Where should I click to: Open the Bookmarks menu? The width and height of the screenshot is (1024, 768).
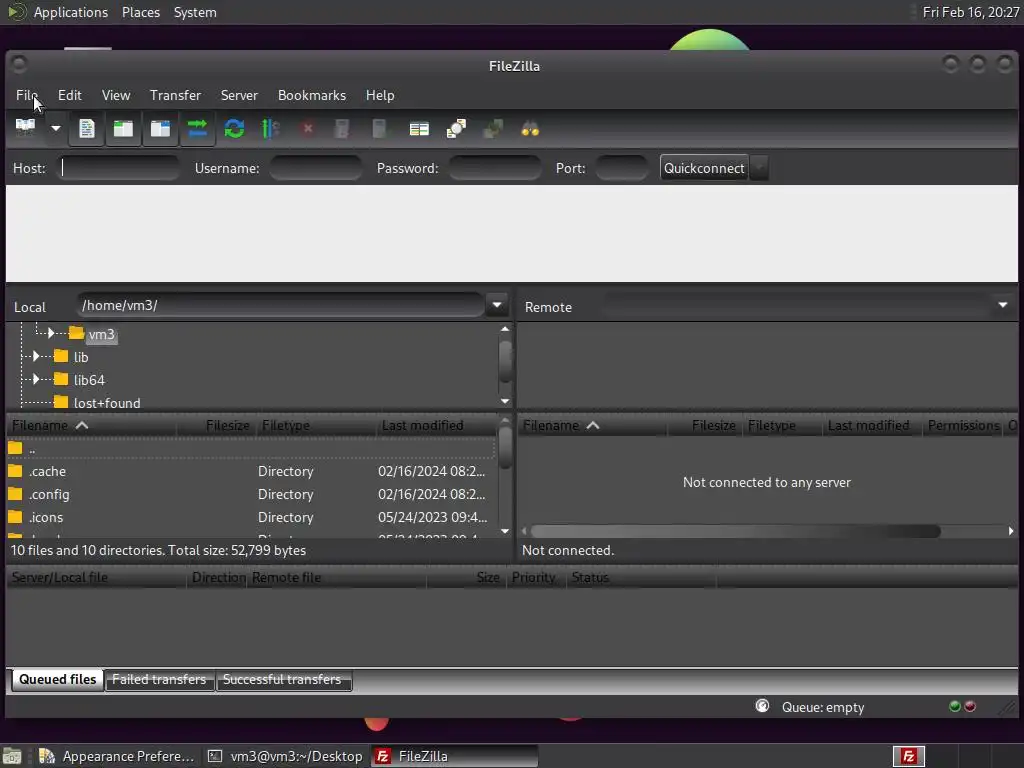[312, 95]
